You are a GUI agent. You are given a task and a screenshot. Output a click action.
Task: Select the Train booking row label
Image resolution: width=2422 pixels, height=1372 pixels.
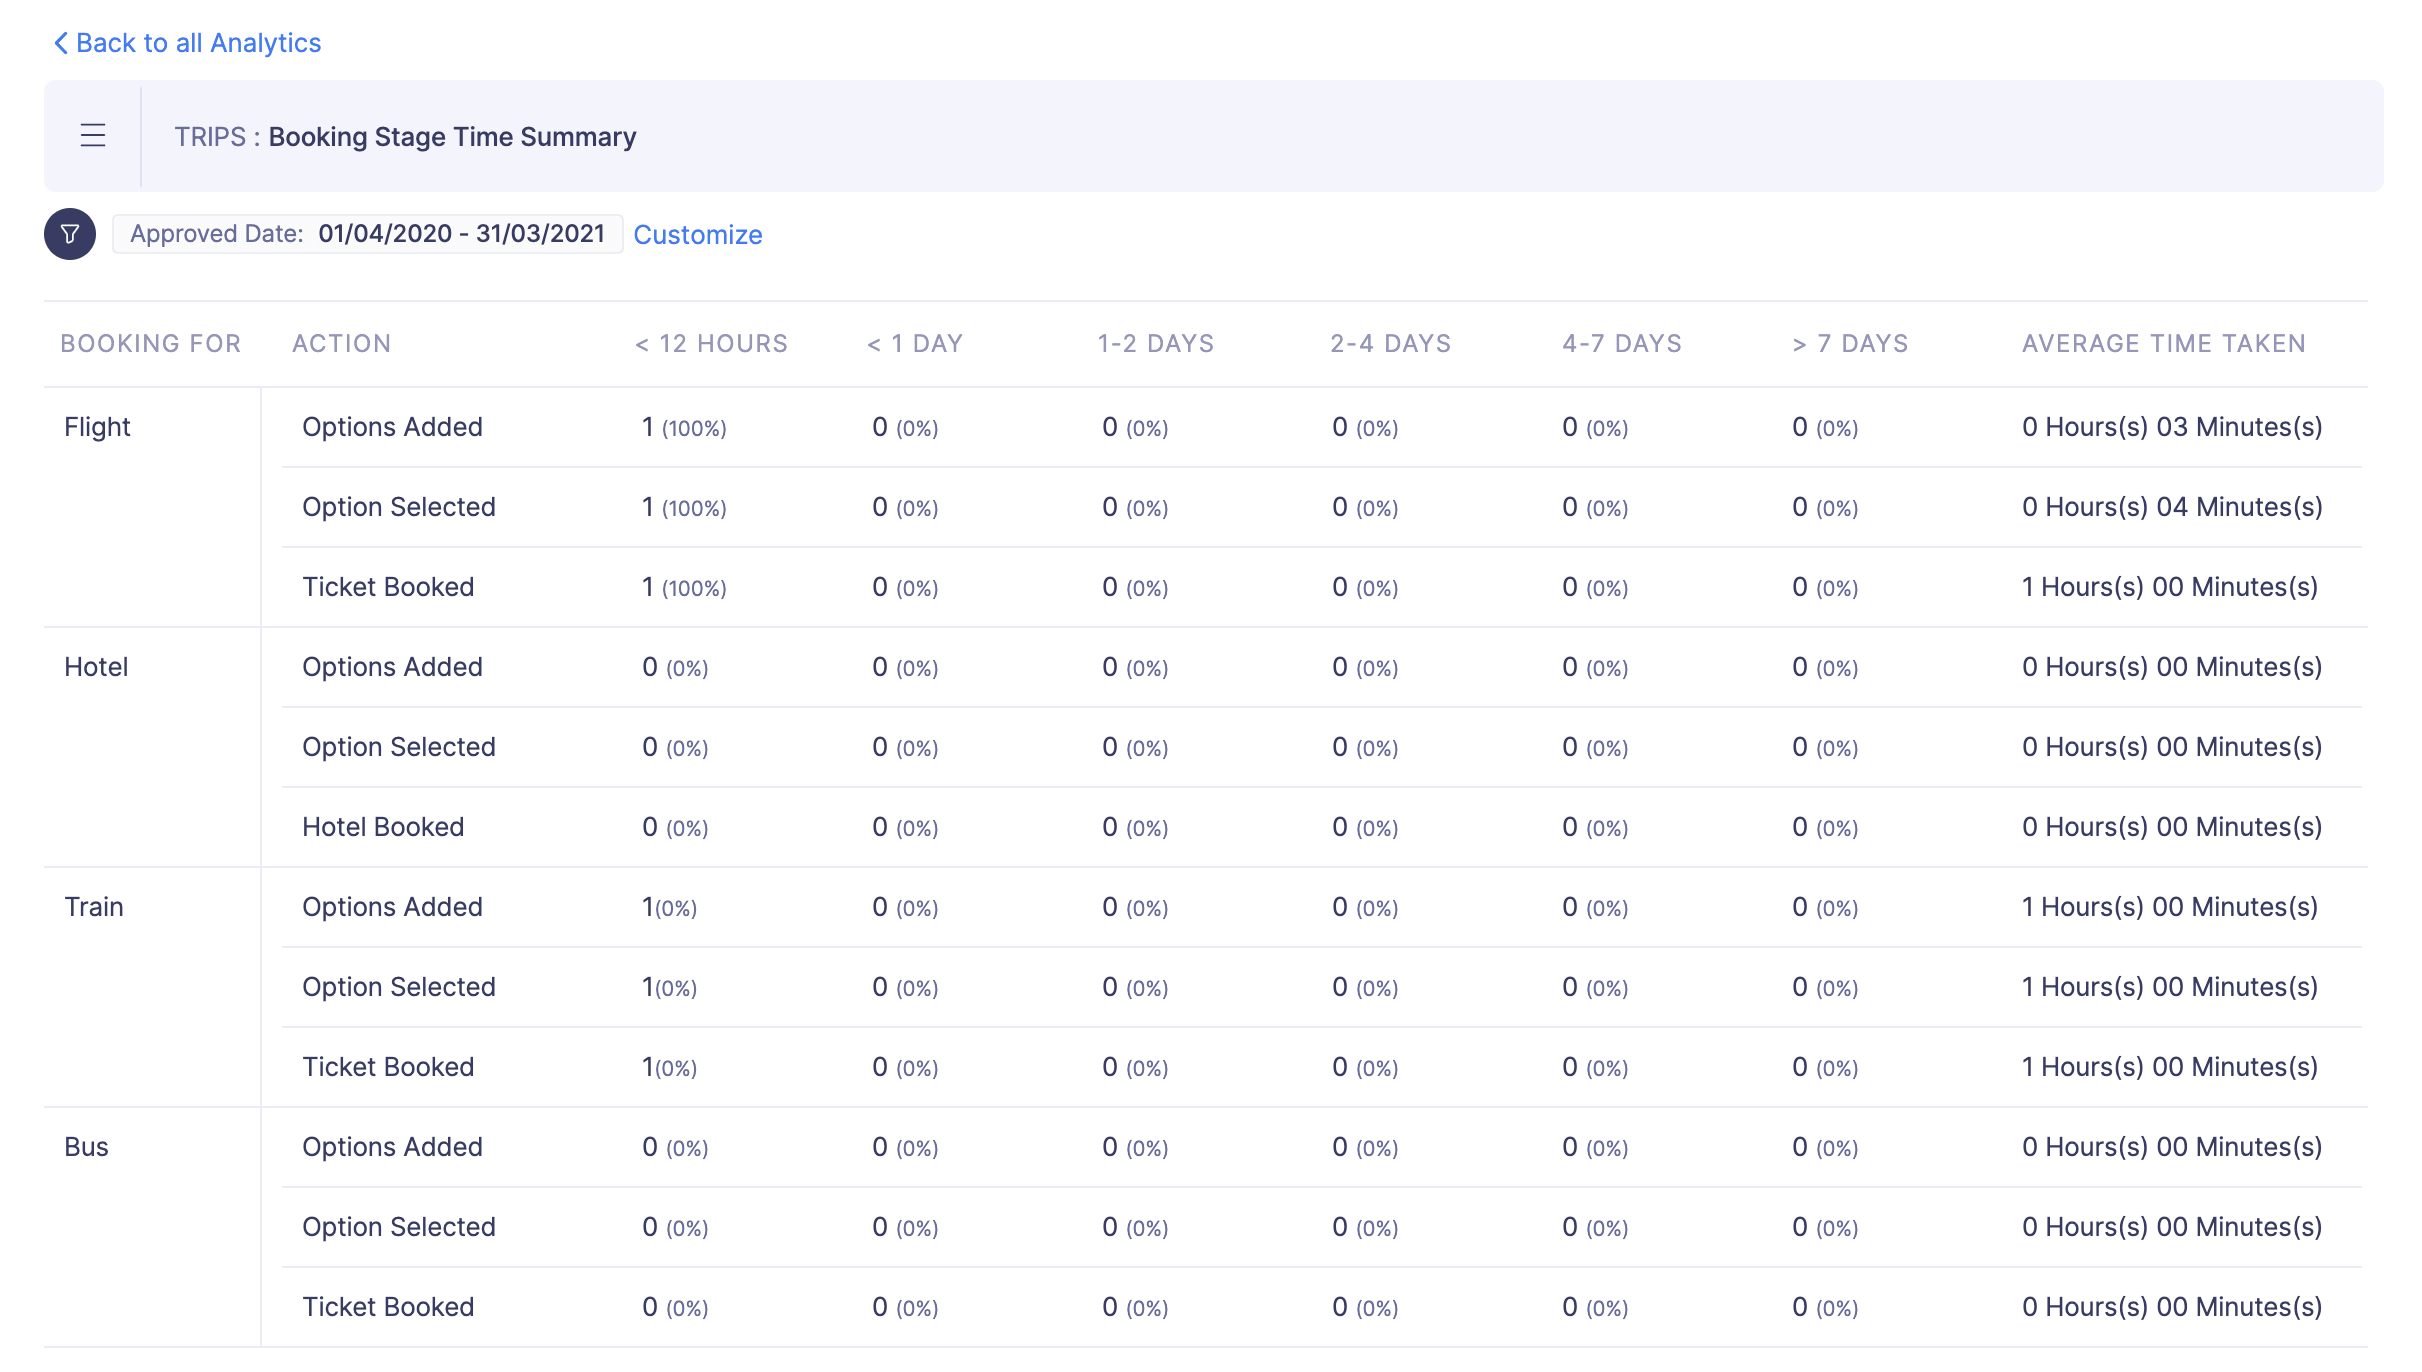pos(94,907)
